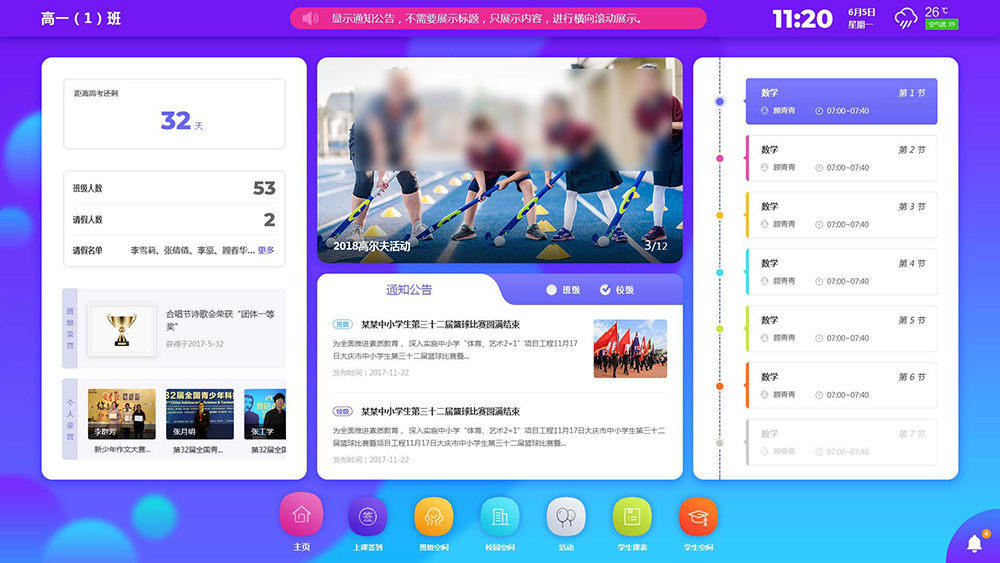The image size is (1000, 563).
Task: Select the 第 5 节 数学 lesson card
Action: pos(841,328)
